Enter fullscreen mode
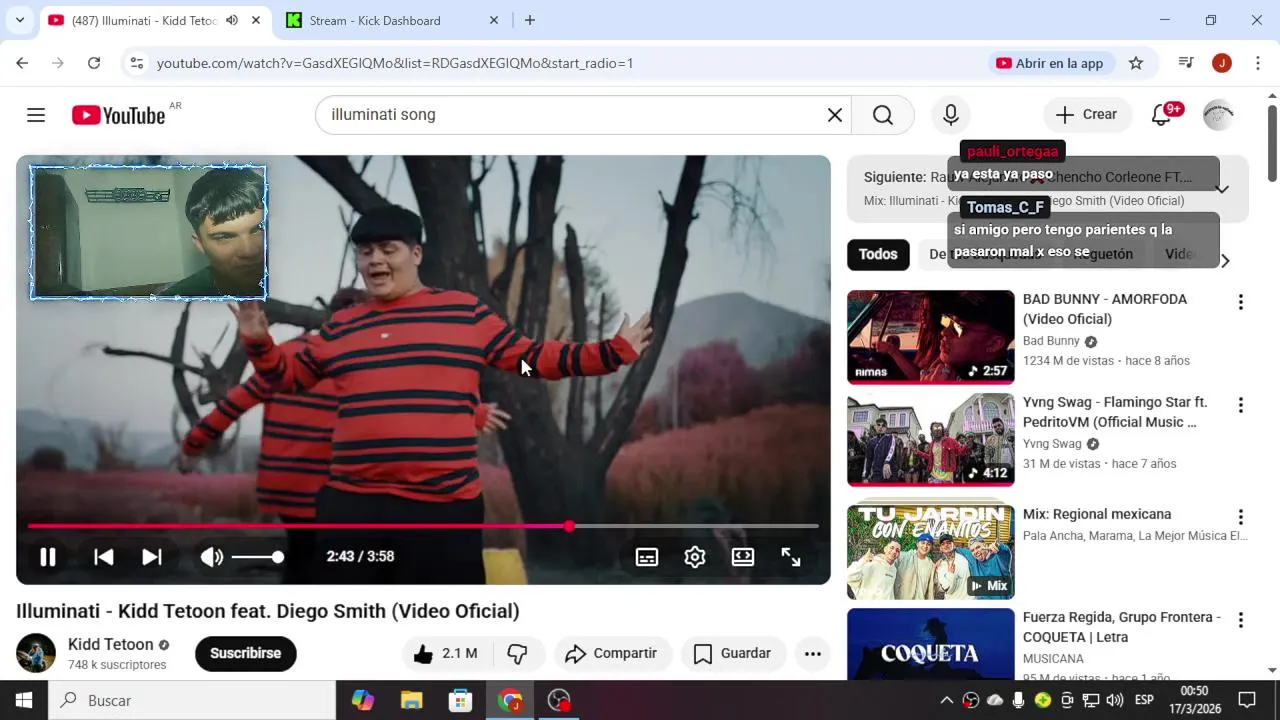The image size is (1280, 720). pos(791,557)
